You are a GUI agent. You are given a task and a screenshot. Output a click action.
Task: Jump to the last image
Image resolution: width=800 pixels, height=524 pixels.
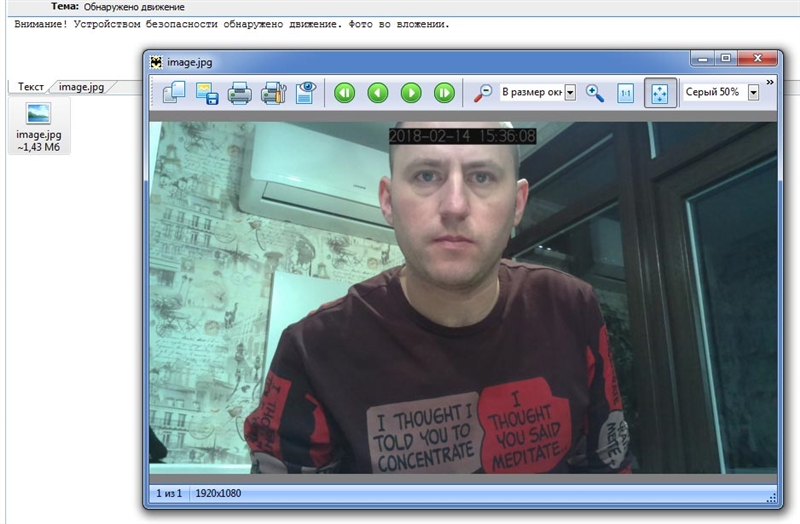[x=444, y=93]
